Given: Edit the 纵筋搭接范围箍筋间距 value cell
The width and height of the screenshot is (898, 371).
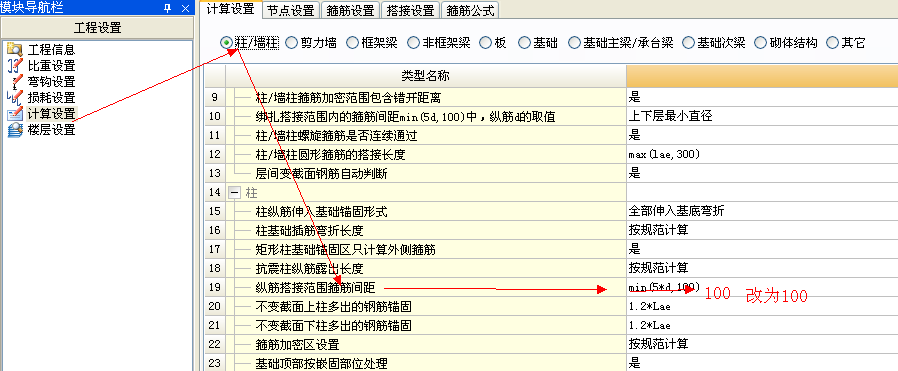Looking at the screenshot, I should tap(762, 287).
